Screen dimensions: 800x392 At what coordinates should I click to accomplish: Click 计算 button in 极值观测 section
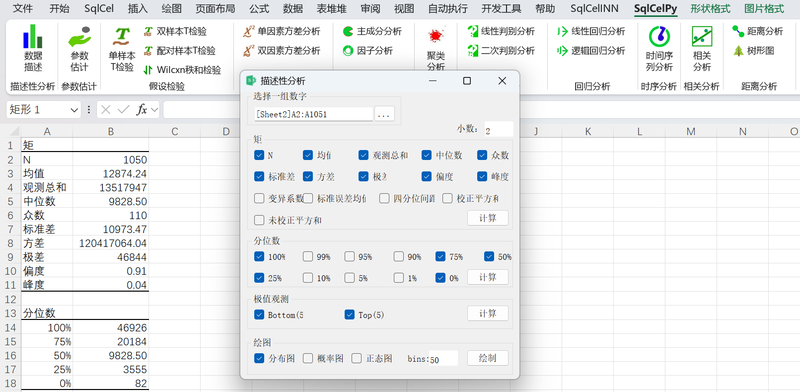coord(488,313)
